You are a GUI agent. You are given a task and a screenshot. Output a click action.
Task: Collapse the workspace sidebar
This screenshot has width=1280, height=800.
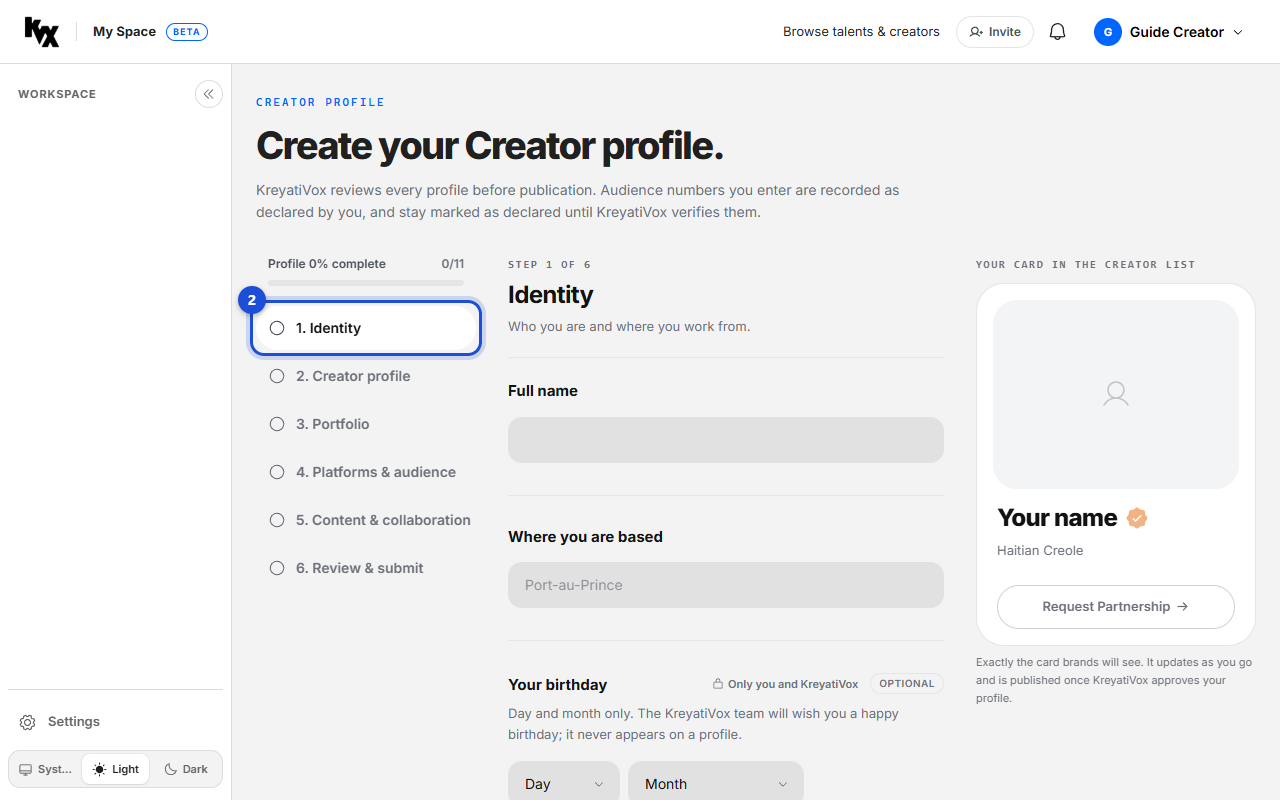tap(209, 94)
